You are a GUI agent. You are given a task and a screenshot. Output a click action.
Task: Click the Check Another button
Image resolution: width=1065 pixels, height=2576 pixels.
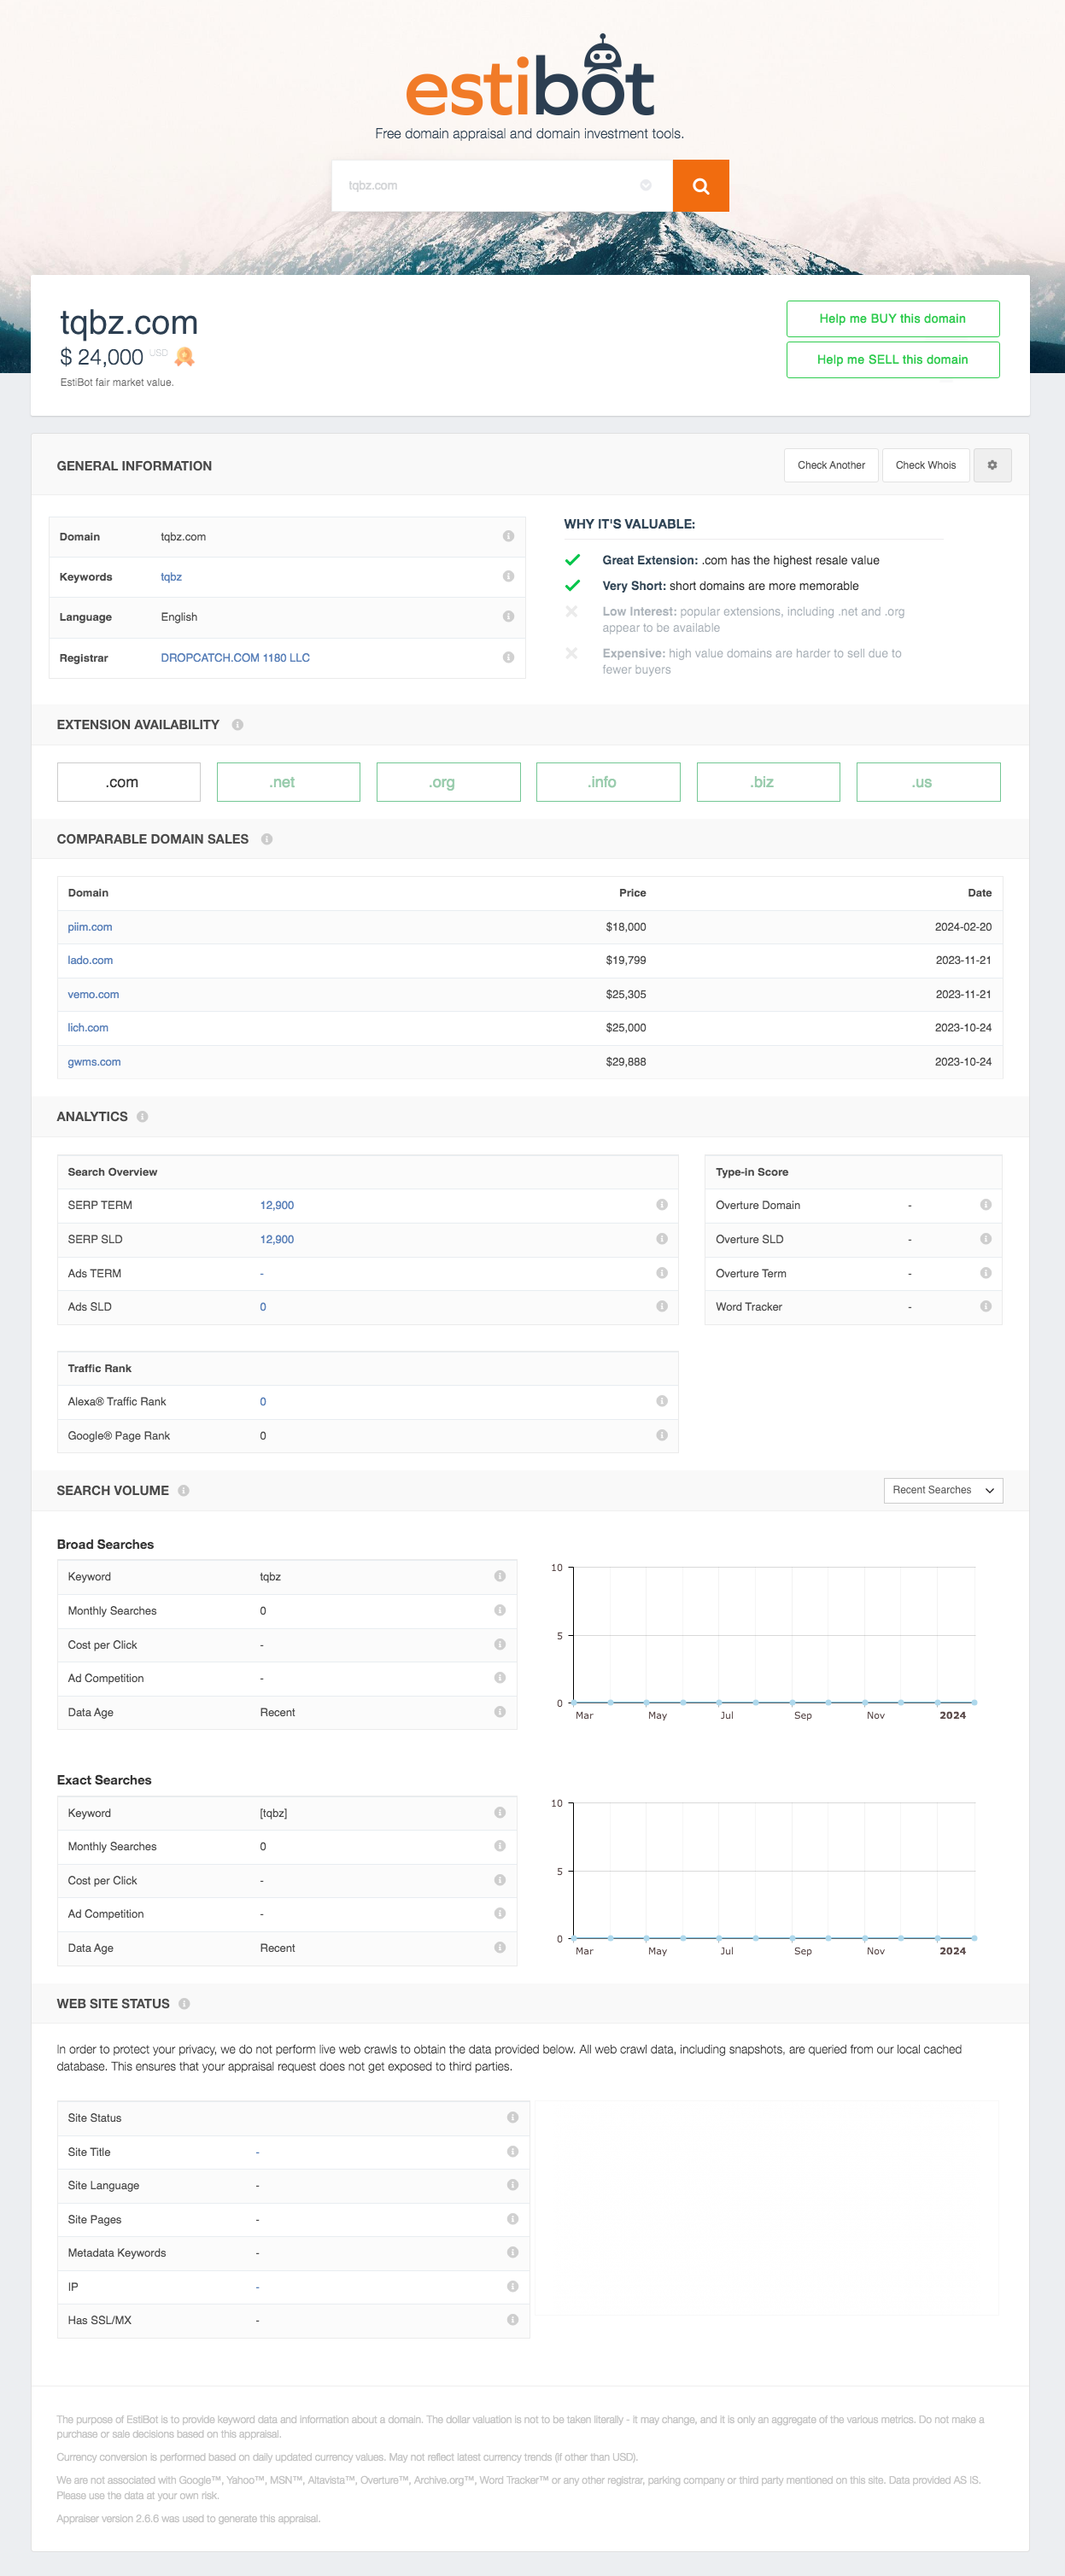coord(831,465)
